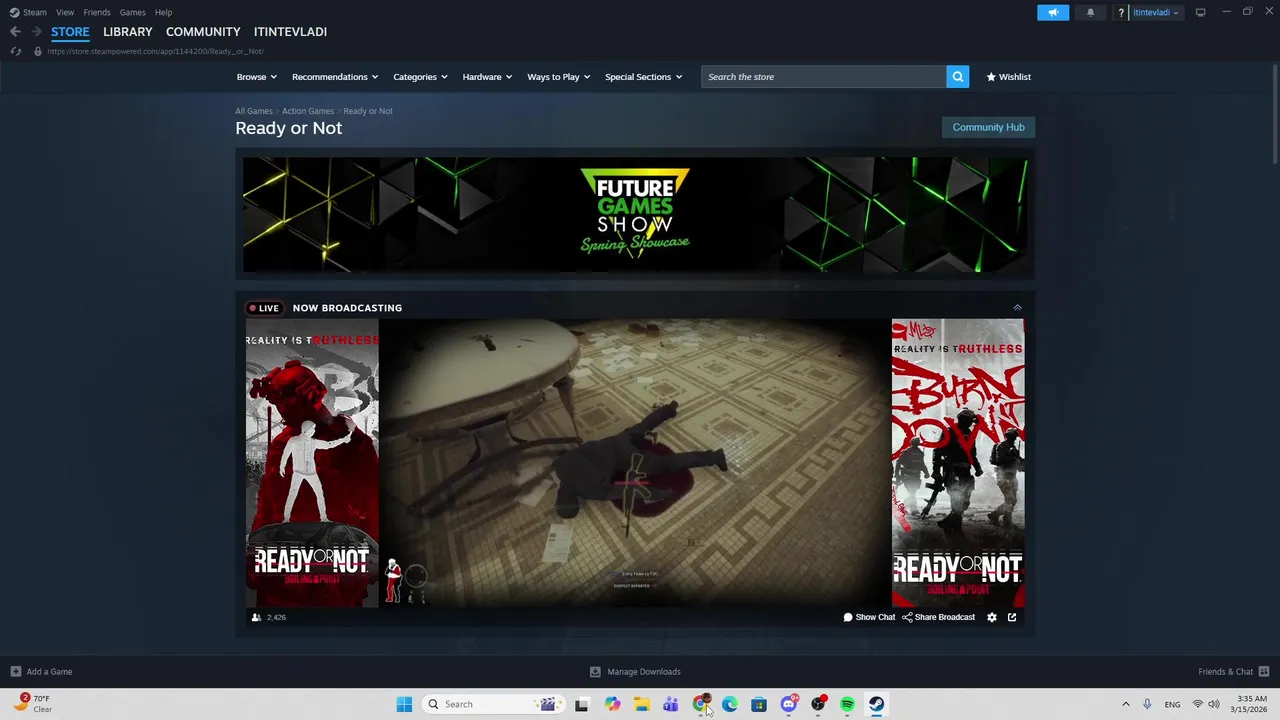Expand the Browse dropdown
The height and width of the screenshot is (720, 1280).
tap(257, 77)
